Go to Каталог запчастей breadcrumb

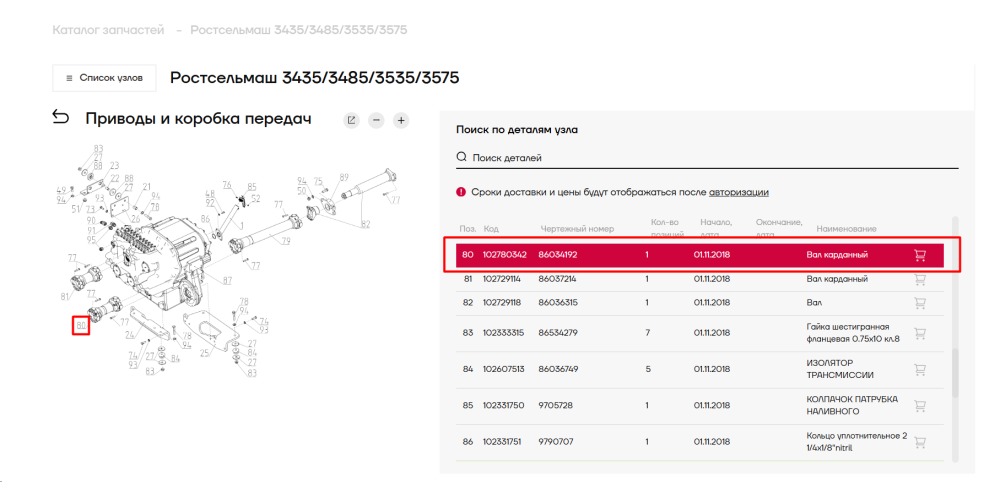108,30
